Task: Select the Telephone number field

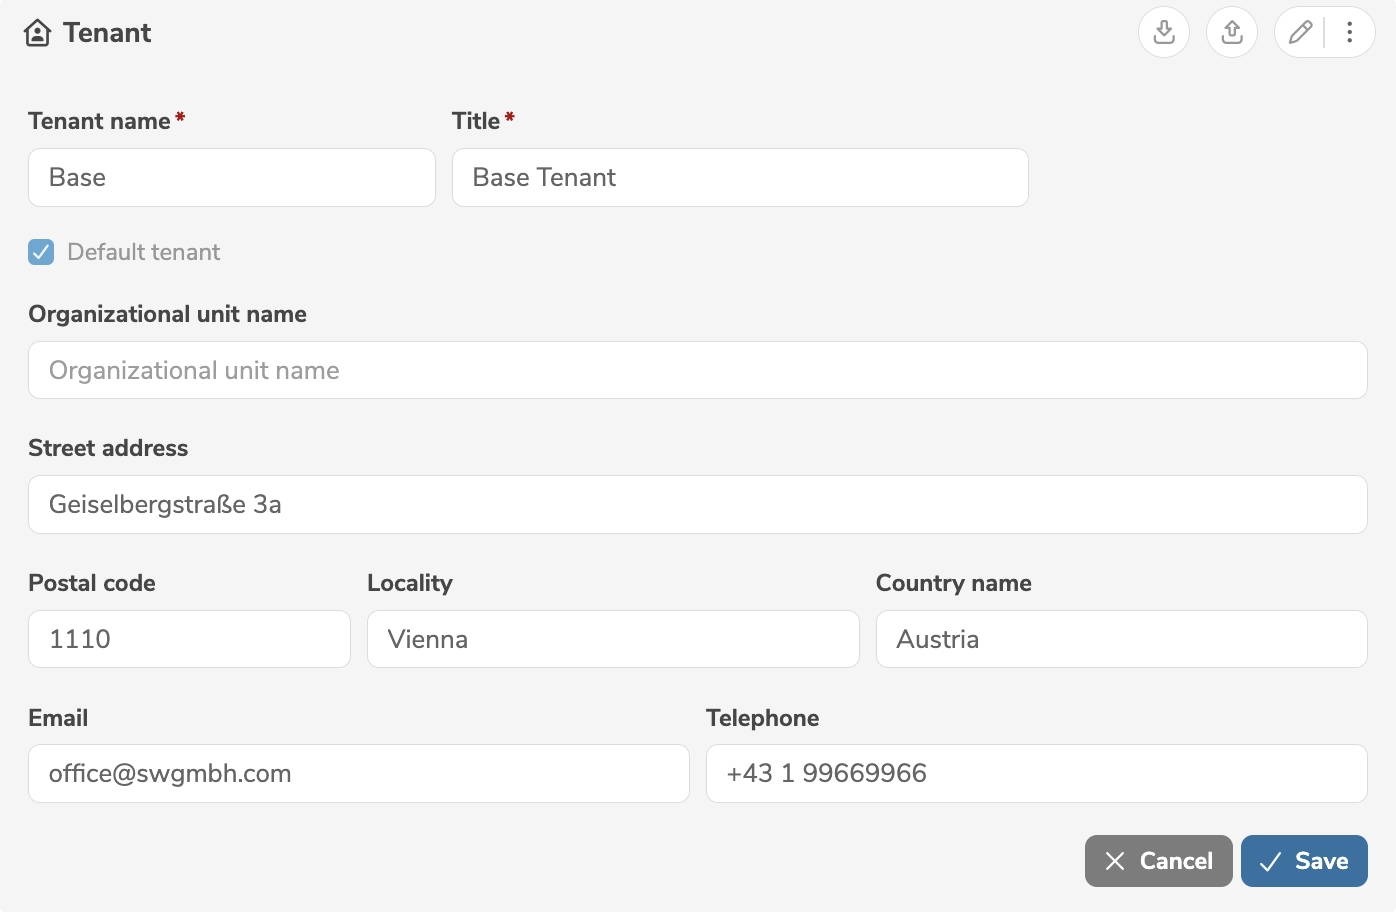Action: [1036, 774]
